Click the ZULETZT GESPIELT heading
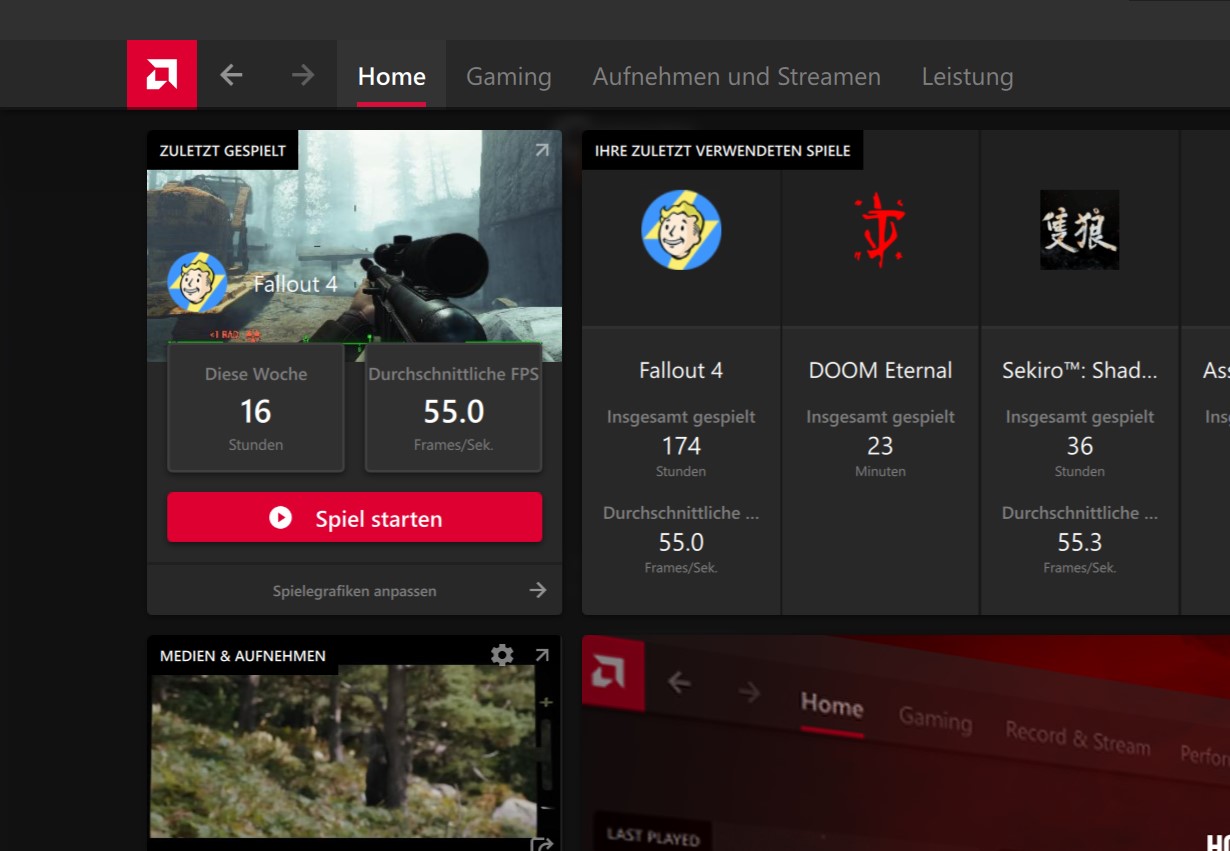 pyautogui.click(x=223, y=150)
